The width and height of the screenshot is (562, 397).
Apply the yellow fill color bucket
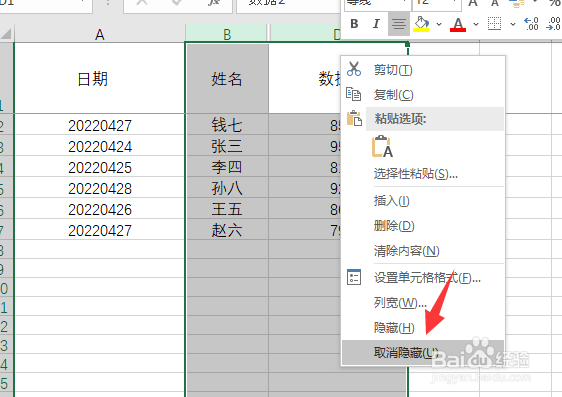pos(422,24)
